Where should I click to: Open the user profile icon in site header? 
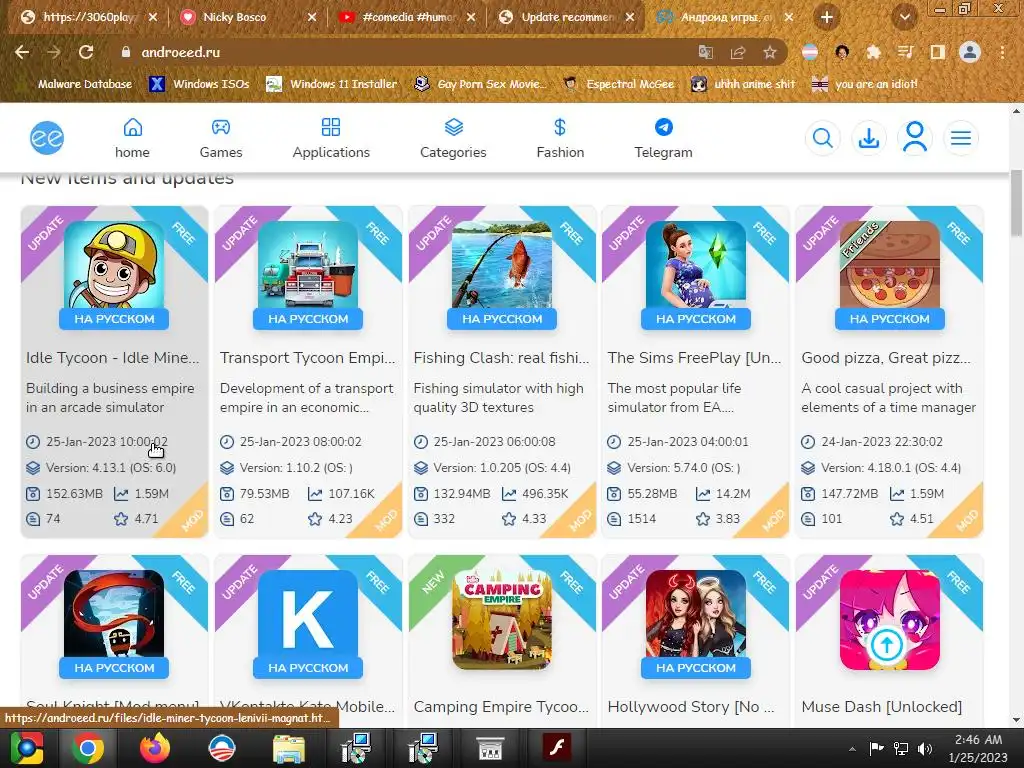tap(915, 138)
